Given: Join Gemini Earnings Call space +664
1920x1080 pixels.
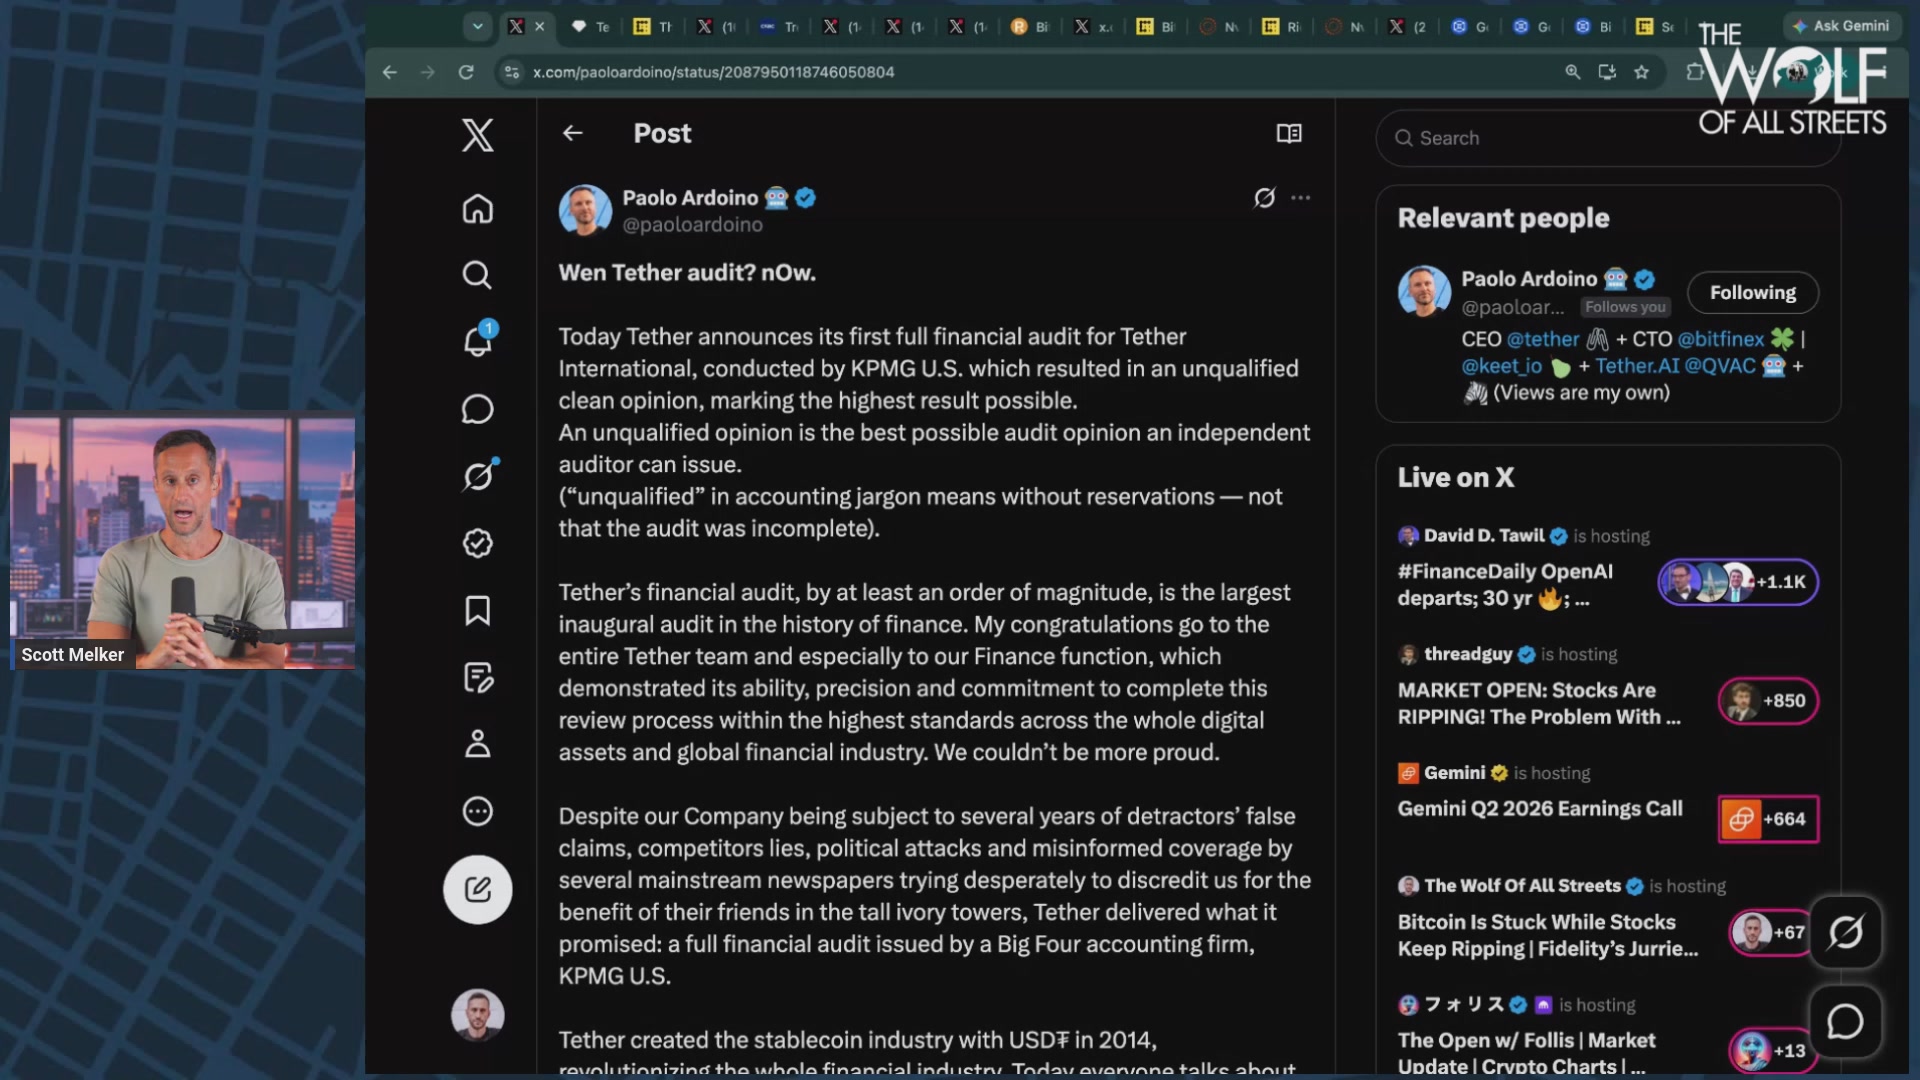Looking at the screenshot, I should [x=1768, y=819].
